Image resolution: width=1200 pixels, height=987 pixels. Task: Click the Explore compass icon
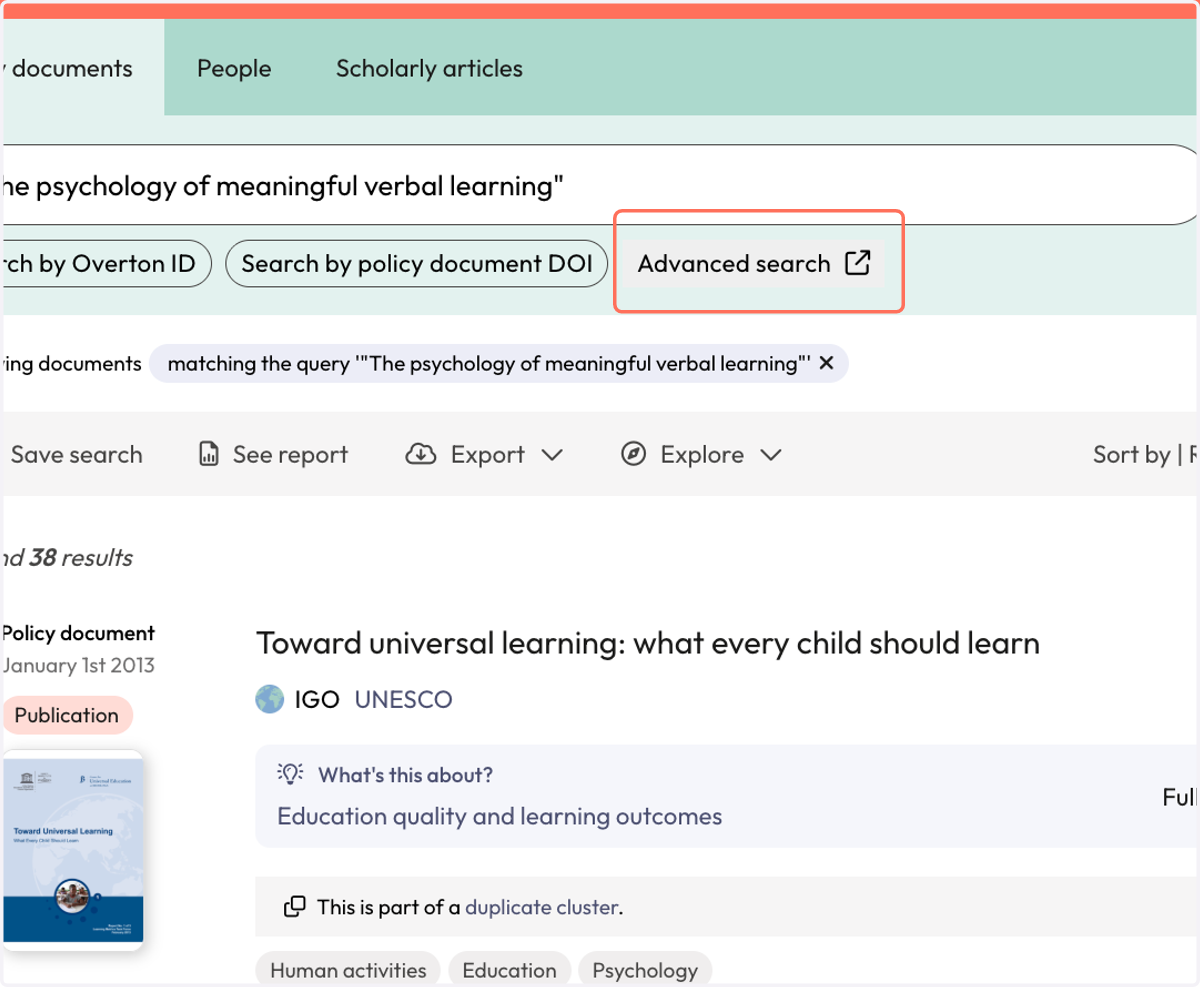(x=633, y=455)
